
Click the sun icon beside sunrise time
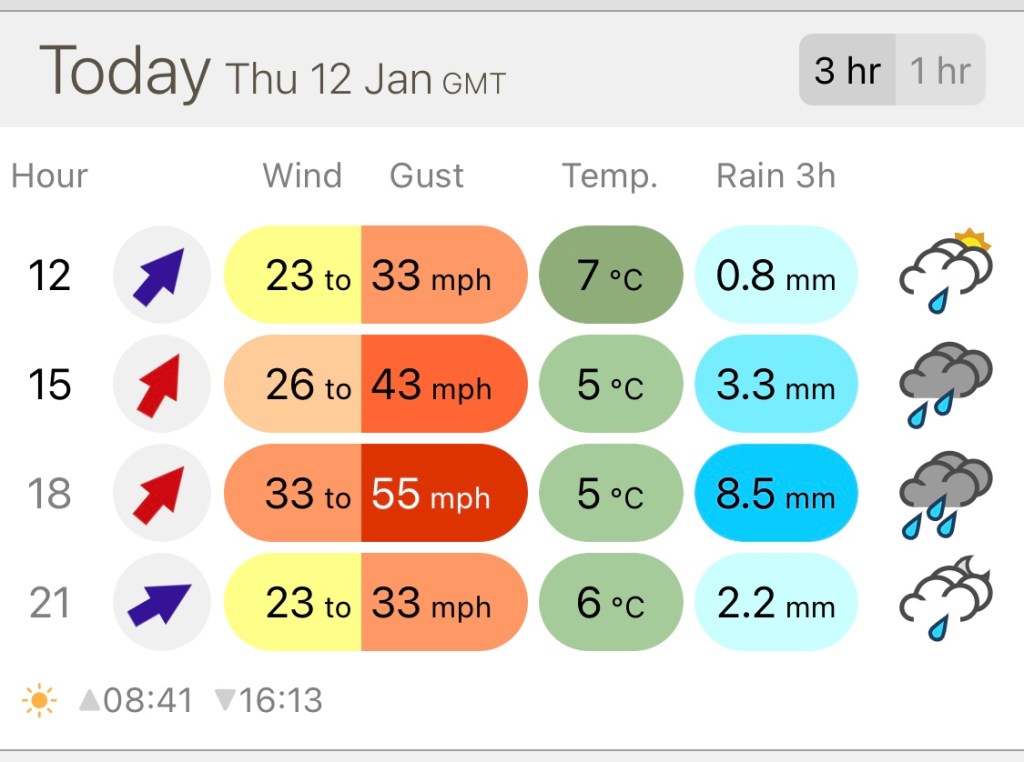39,700
